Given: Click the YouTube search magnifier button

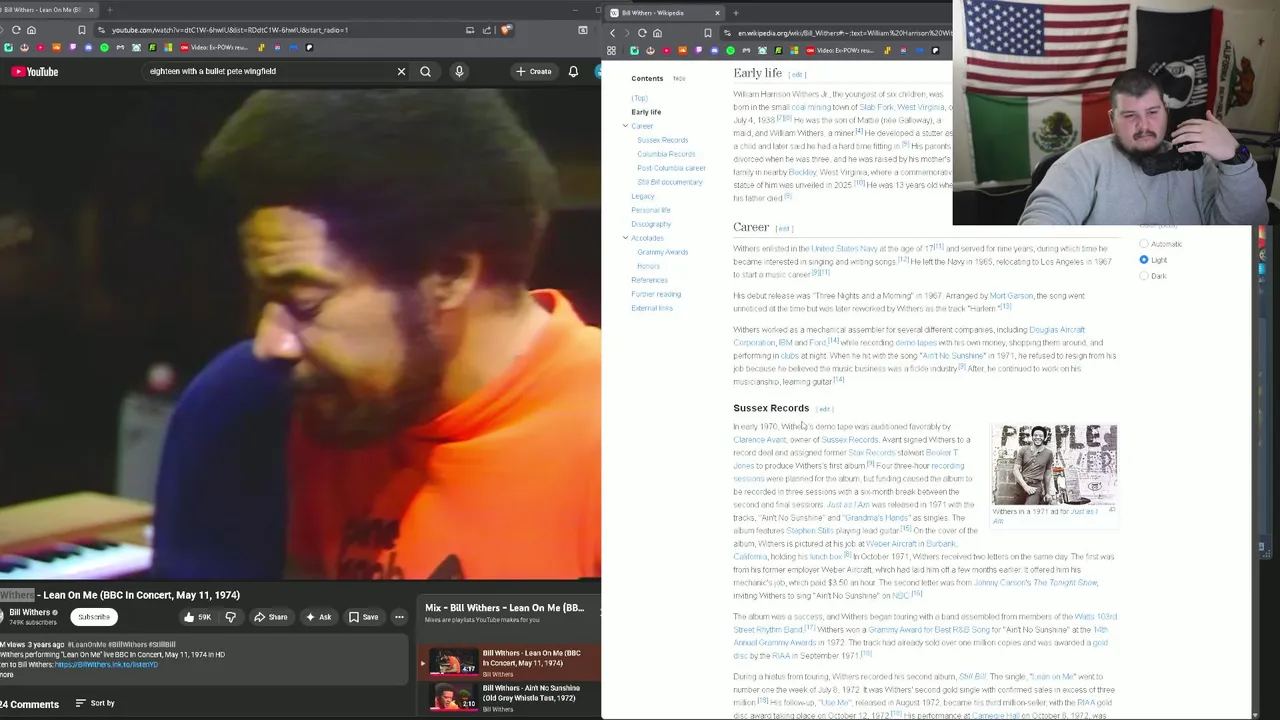Looking at the screenshot, I should [425, 71].
